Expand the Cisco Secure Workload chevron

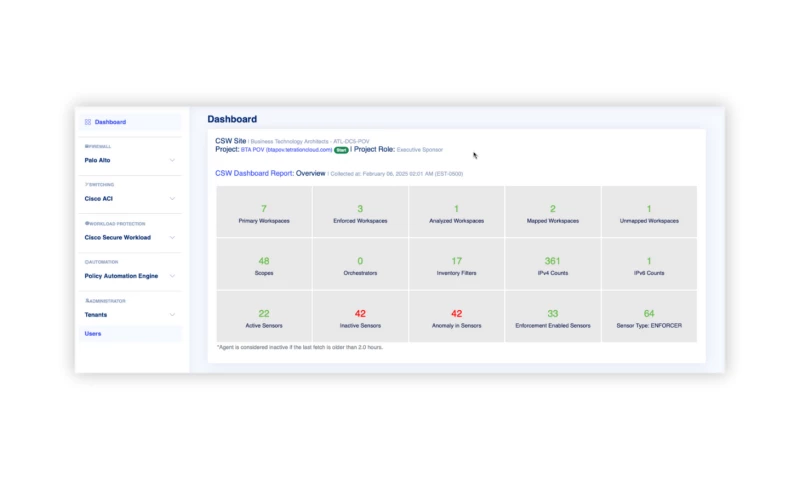[x=172, y=238]
